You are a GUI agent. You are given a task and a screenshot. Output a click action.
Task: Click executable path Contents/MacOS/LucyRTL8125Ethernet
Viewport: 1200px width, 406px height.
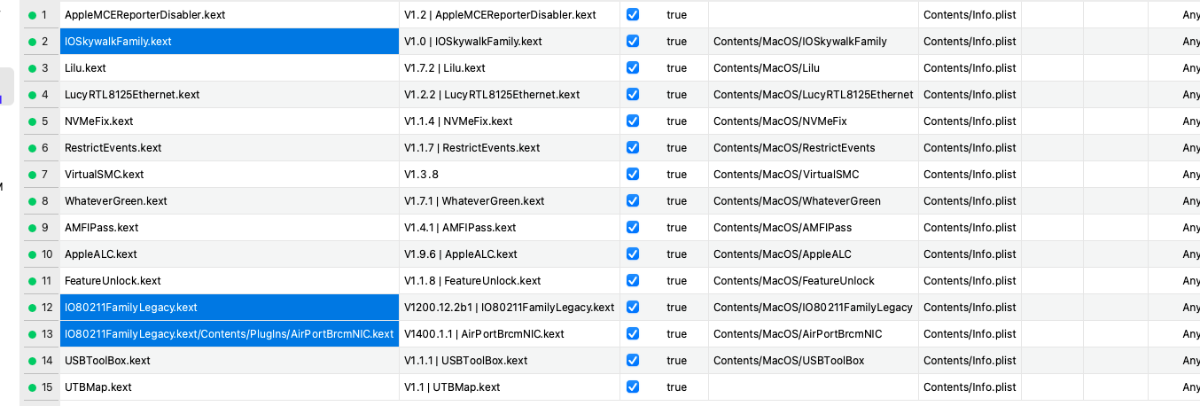813,94
